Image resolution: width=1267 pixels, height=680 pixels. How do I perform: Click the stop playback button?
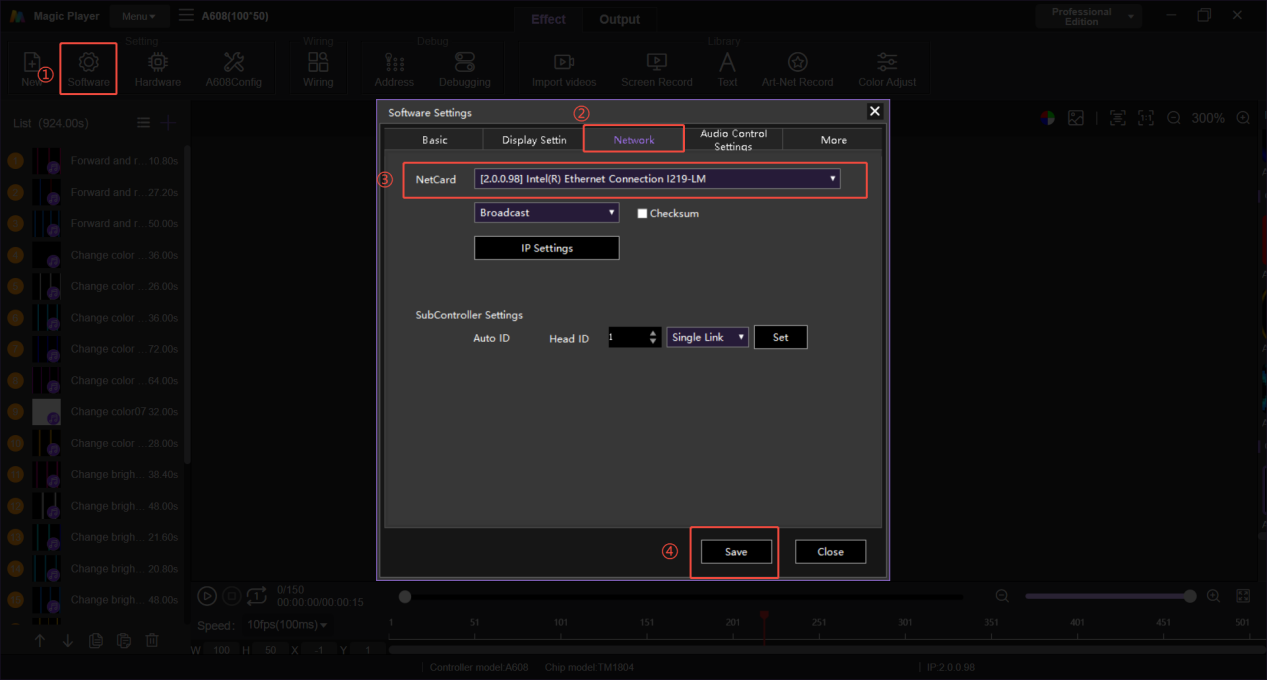click(232, 596)
